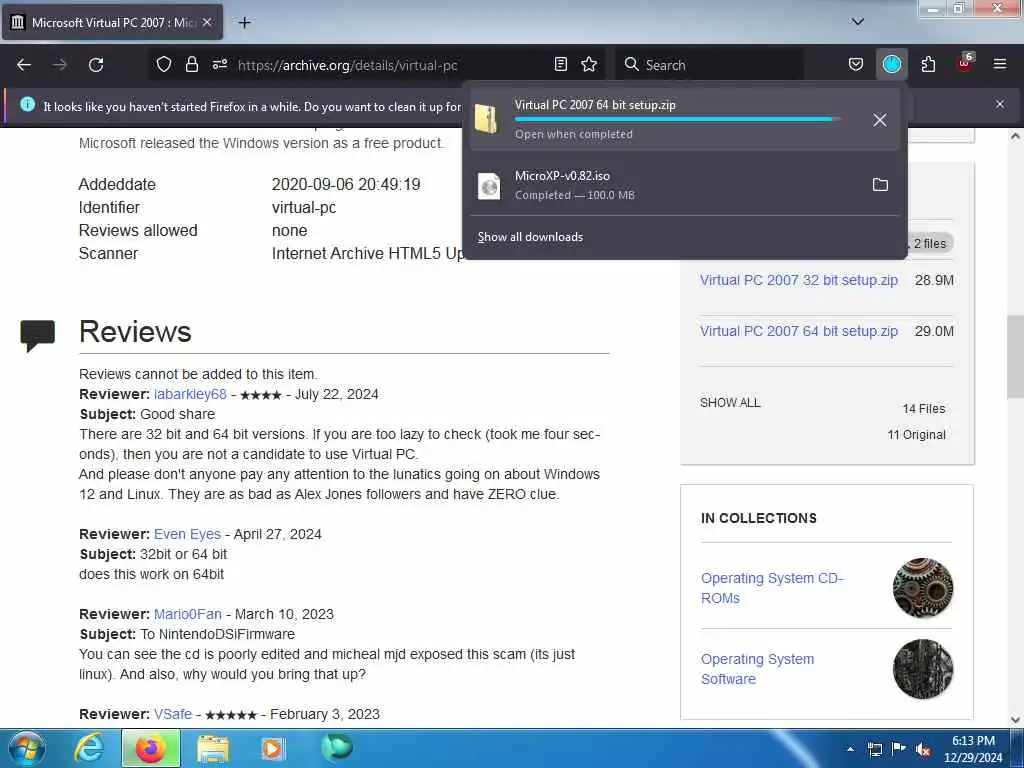Select the identifier value virtual-pc
This screenshot has height=768, width=1024.
(x=304, y=208)
